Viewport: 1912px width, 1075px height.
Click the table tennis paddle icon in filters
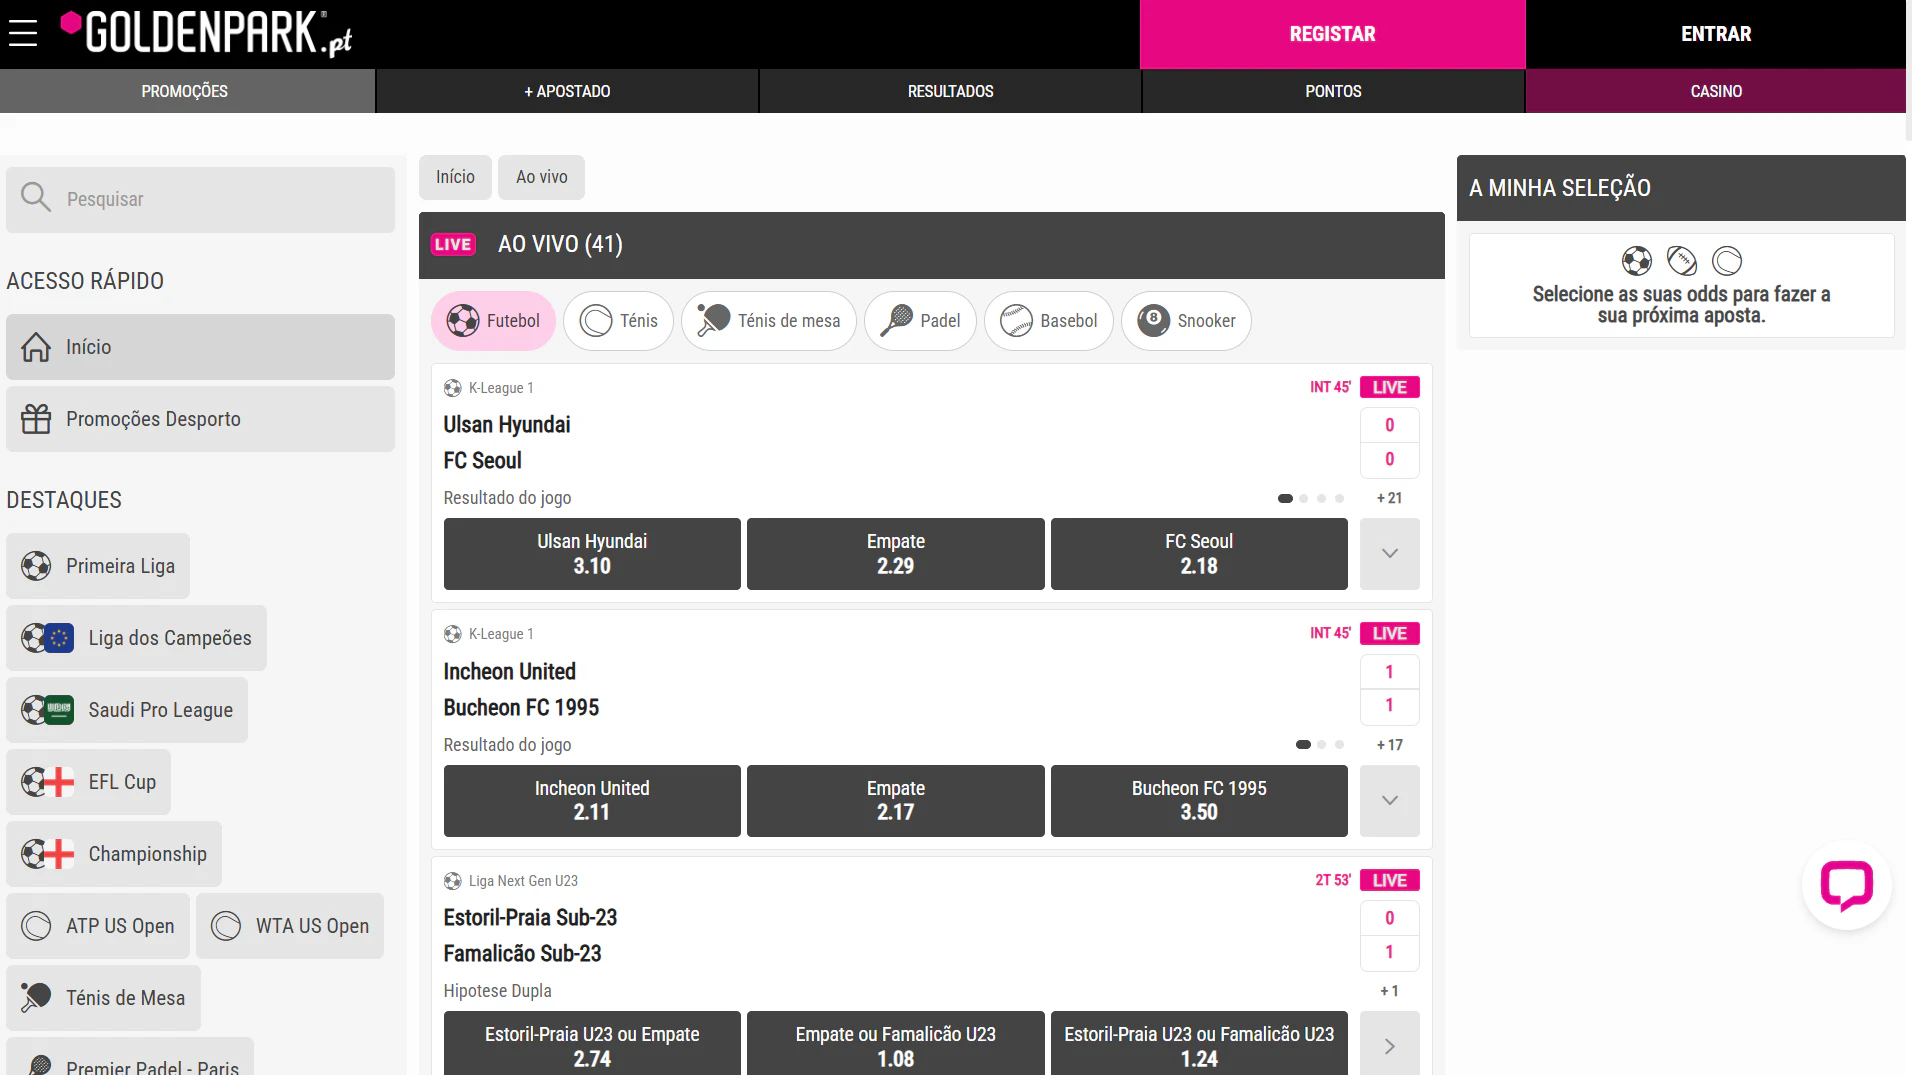pyautogui.click(x=714, y=321)
